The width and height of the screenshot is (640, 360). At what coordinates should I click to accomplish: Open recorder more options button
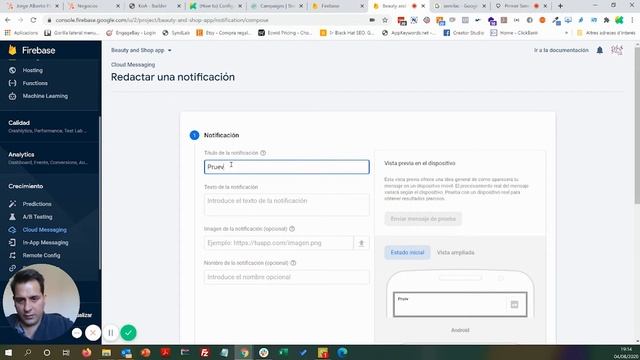[x=77, y=333]
